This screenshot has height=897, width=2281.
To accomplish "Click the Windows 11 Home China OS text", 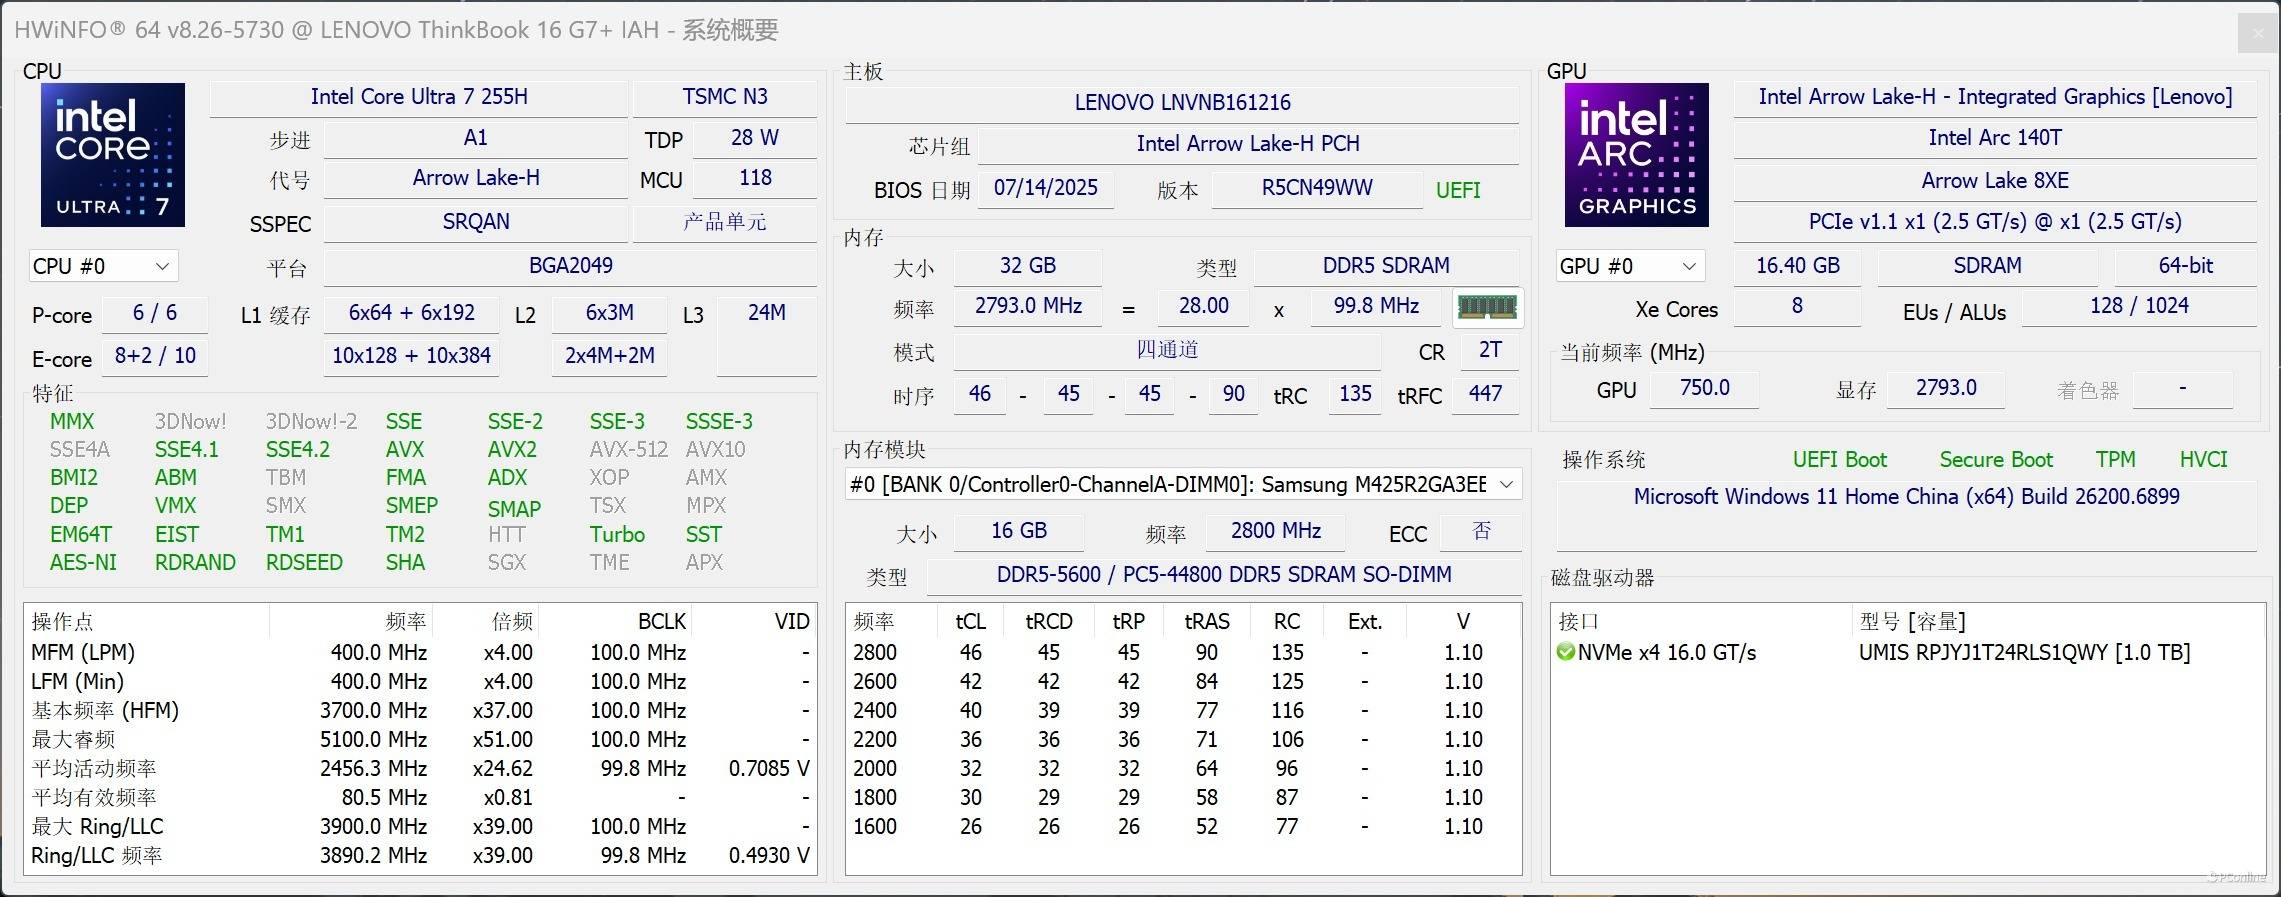I will click(x=1905, y=497).
